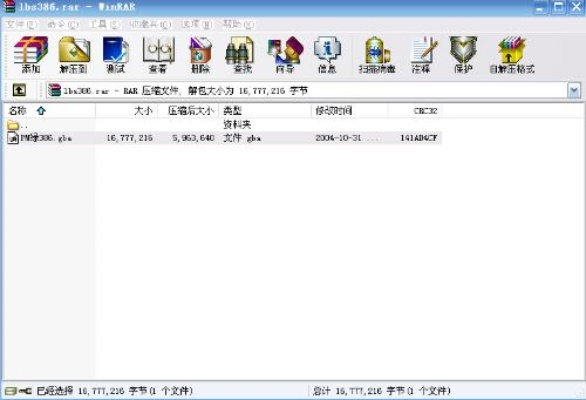Click the 16,777,216 size cell in the file row

pyautogui.click(x=130, y=138)
